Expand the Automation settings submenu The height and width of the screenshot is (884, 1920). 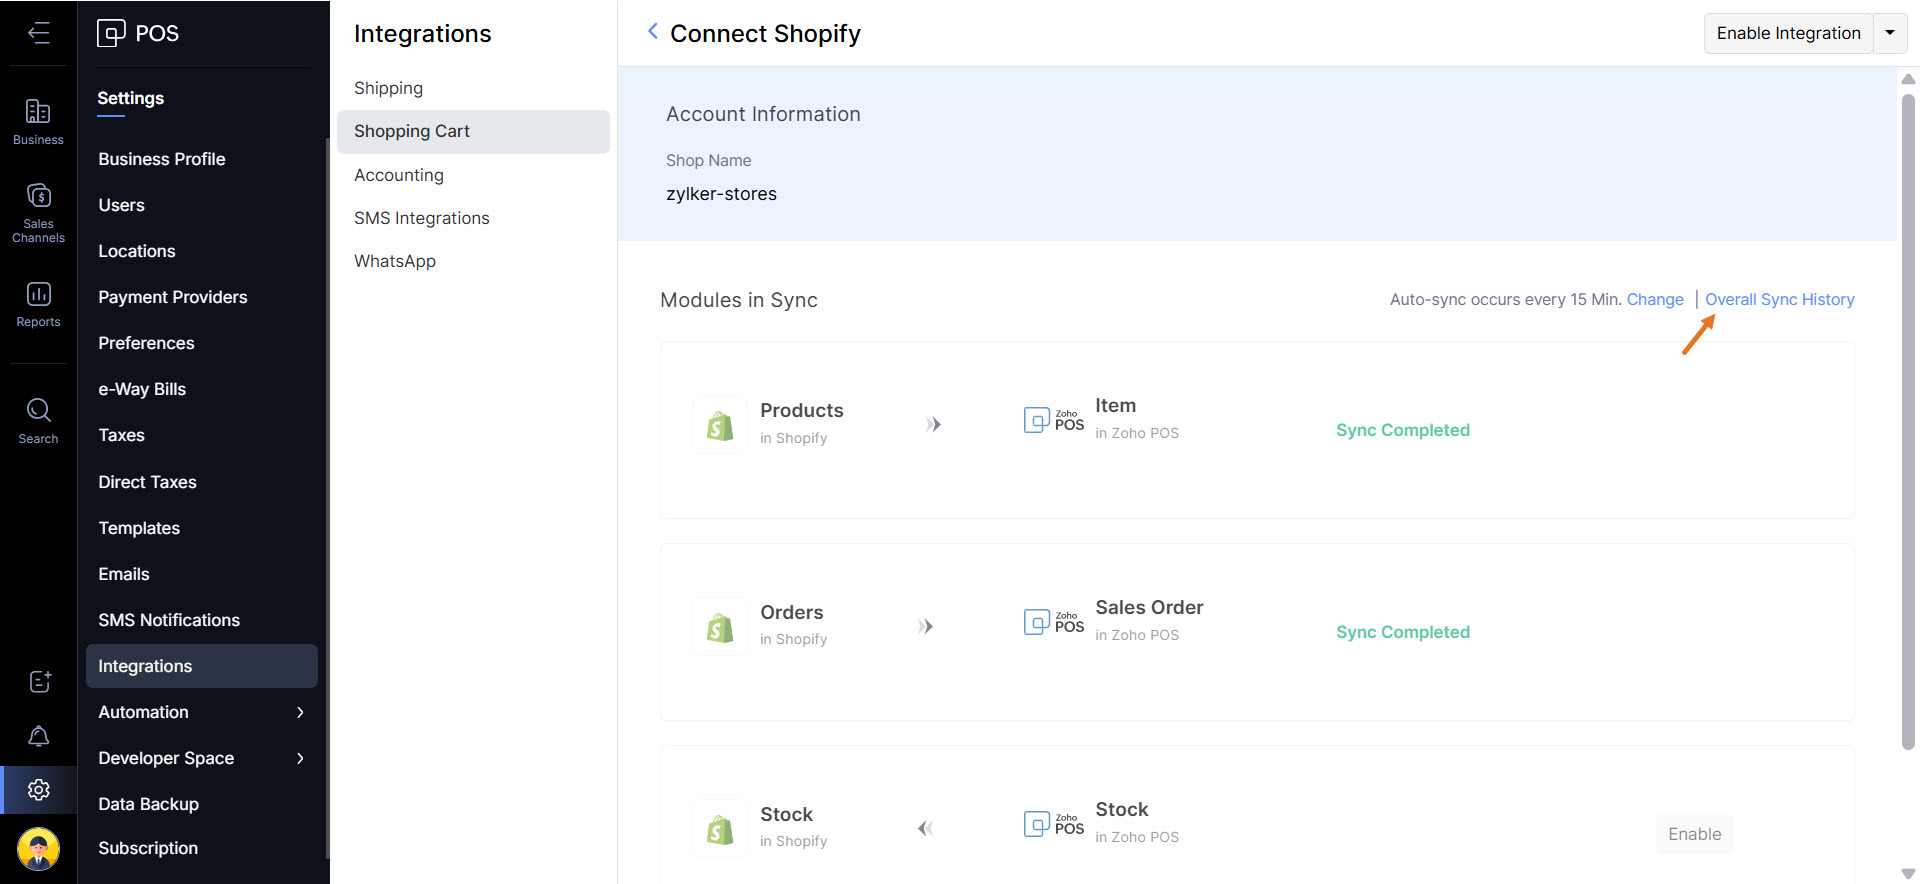300,712
